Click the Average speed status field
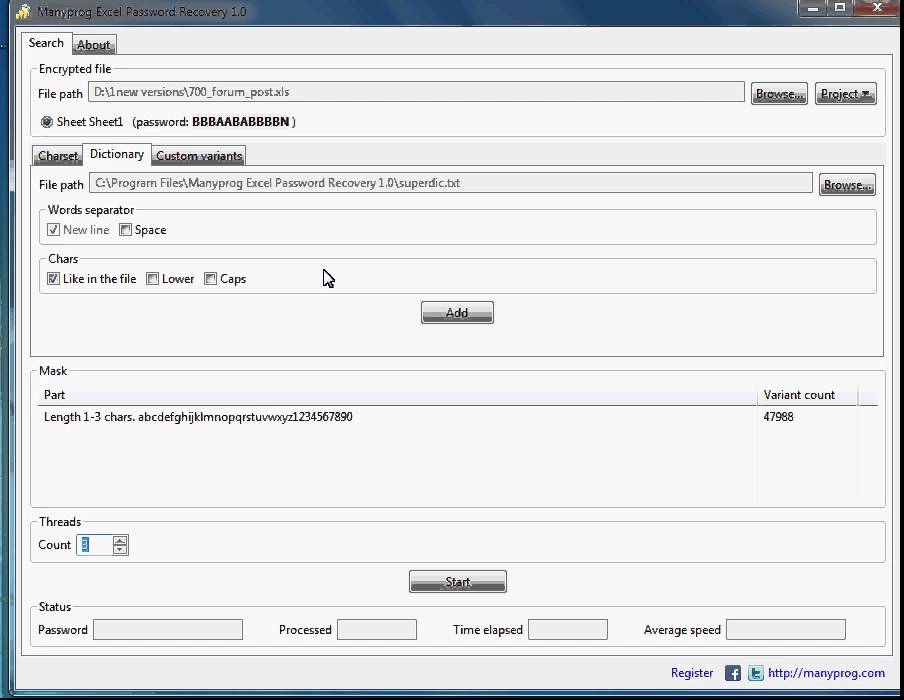This screenshot has width=904, height=700. point(786,630)
